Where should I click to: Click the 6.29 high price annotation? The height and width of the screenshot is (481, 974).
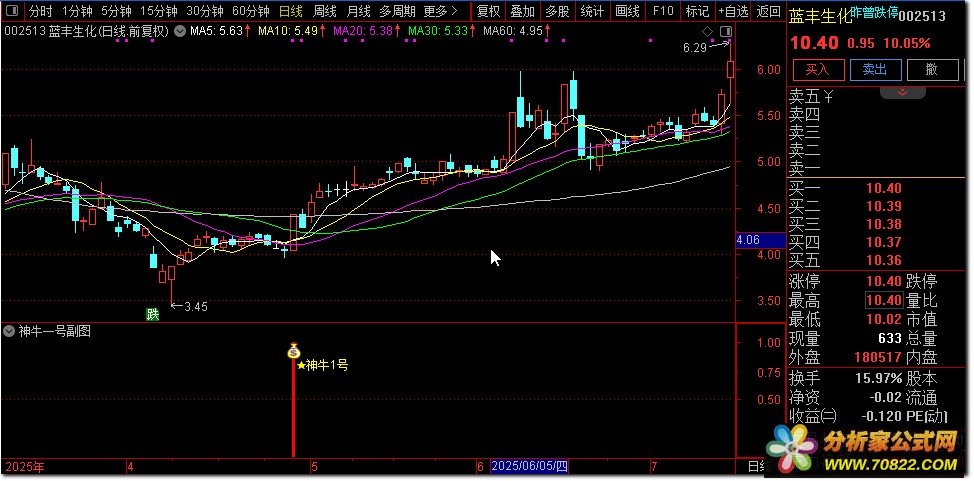[695, 48]
